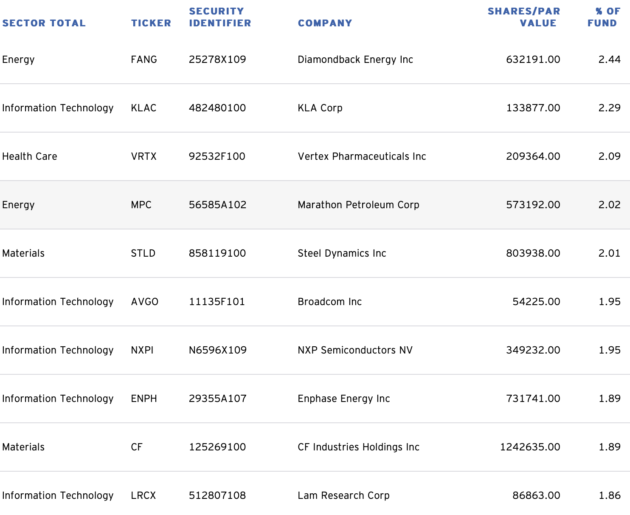Select Enphase Energy Inc company name
Screen dimensions: 630x515
point(344,399)
